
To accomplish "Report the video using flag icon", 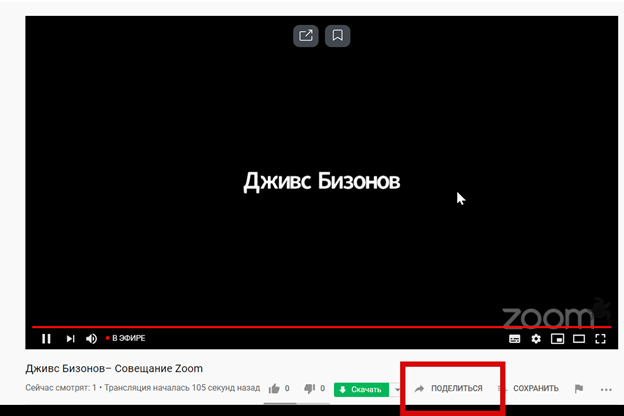I will pyautogui.click(x=579, y=389).
